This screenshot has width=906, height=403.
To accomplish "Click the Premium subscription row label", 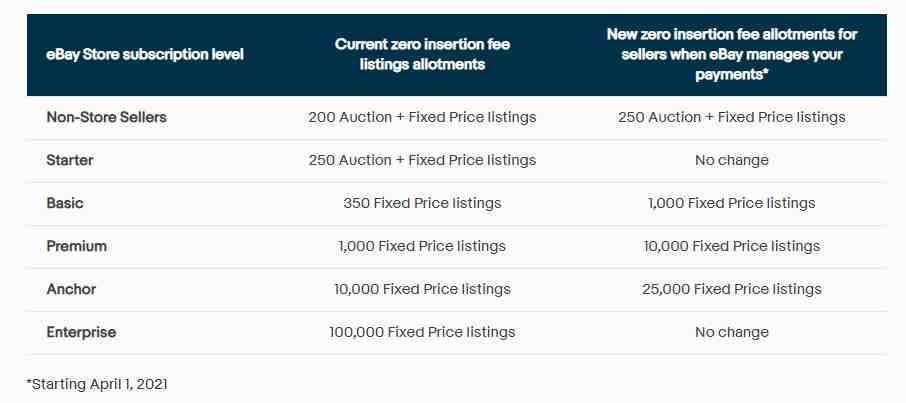I will tap(76, 246).
